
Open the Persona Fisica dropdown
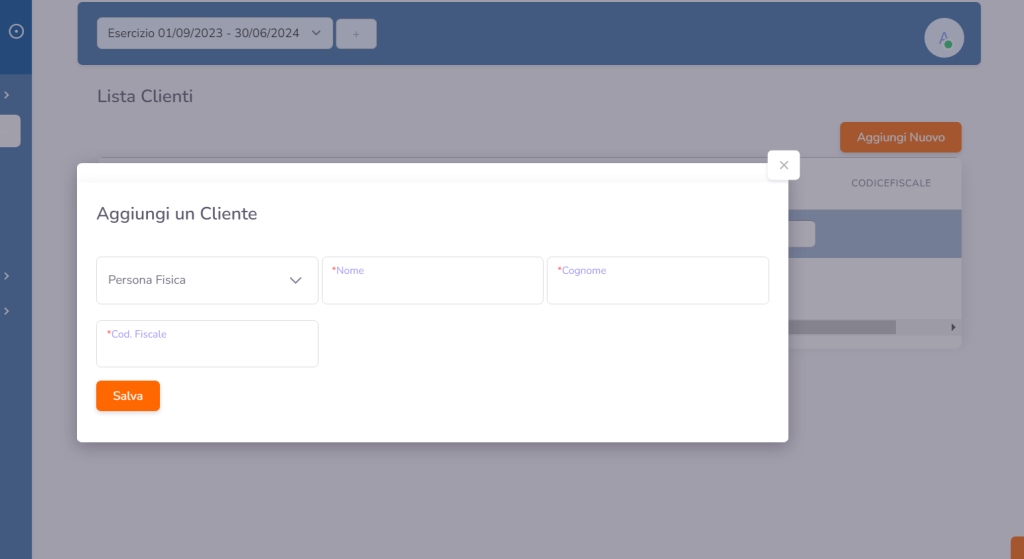pyautogui.click(x=207, y=280)
